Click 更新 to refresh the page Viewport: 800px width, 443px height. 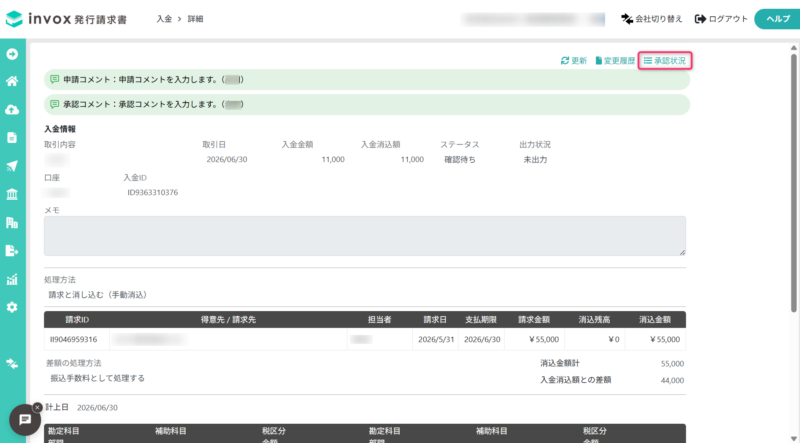(x=574, y=61)
